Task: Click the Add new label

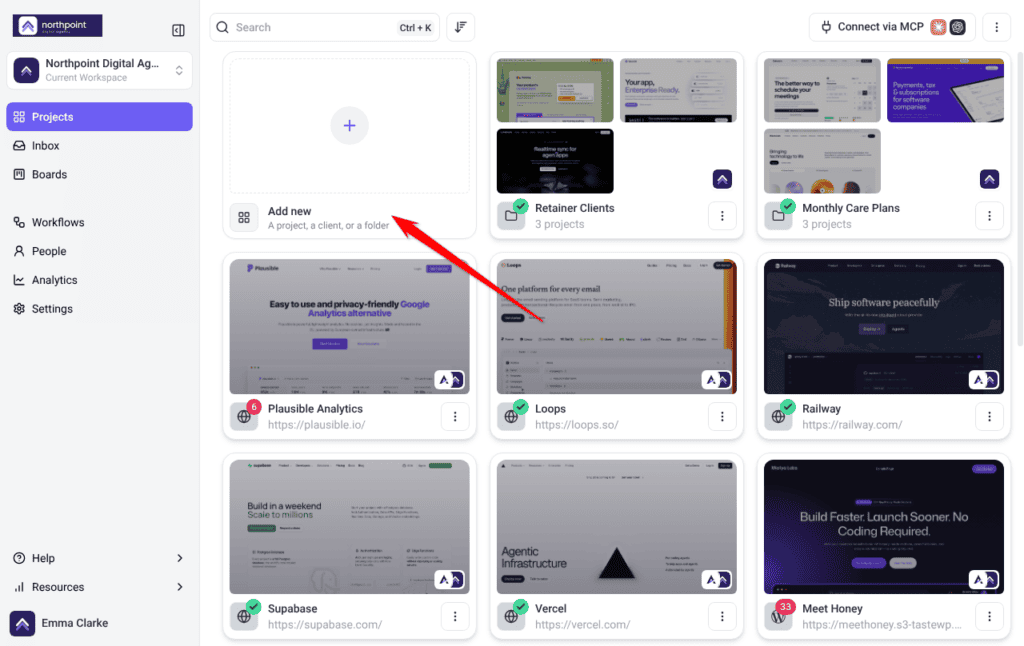Action: pos(289,211)
